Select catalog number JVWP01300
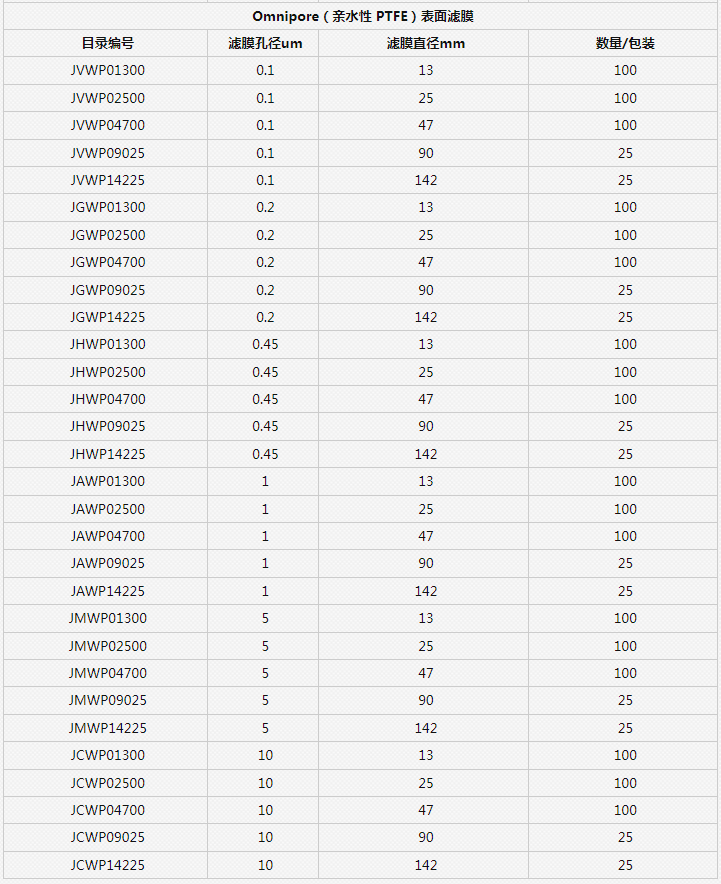This screenshot has height=884, width=721. pos(108,70)
